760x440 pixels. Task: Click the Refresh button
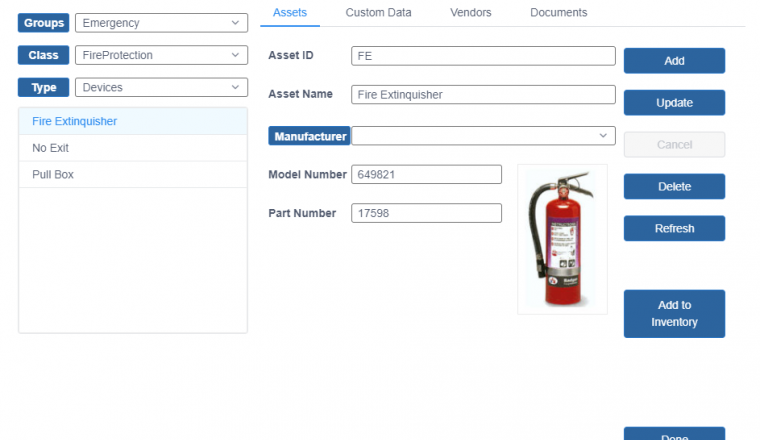click(x=674, y=228)
